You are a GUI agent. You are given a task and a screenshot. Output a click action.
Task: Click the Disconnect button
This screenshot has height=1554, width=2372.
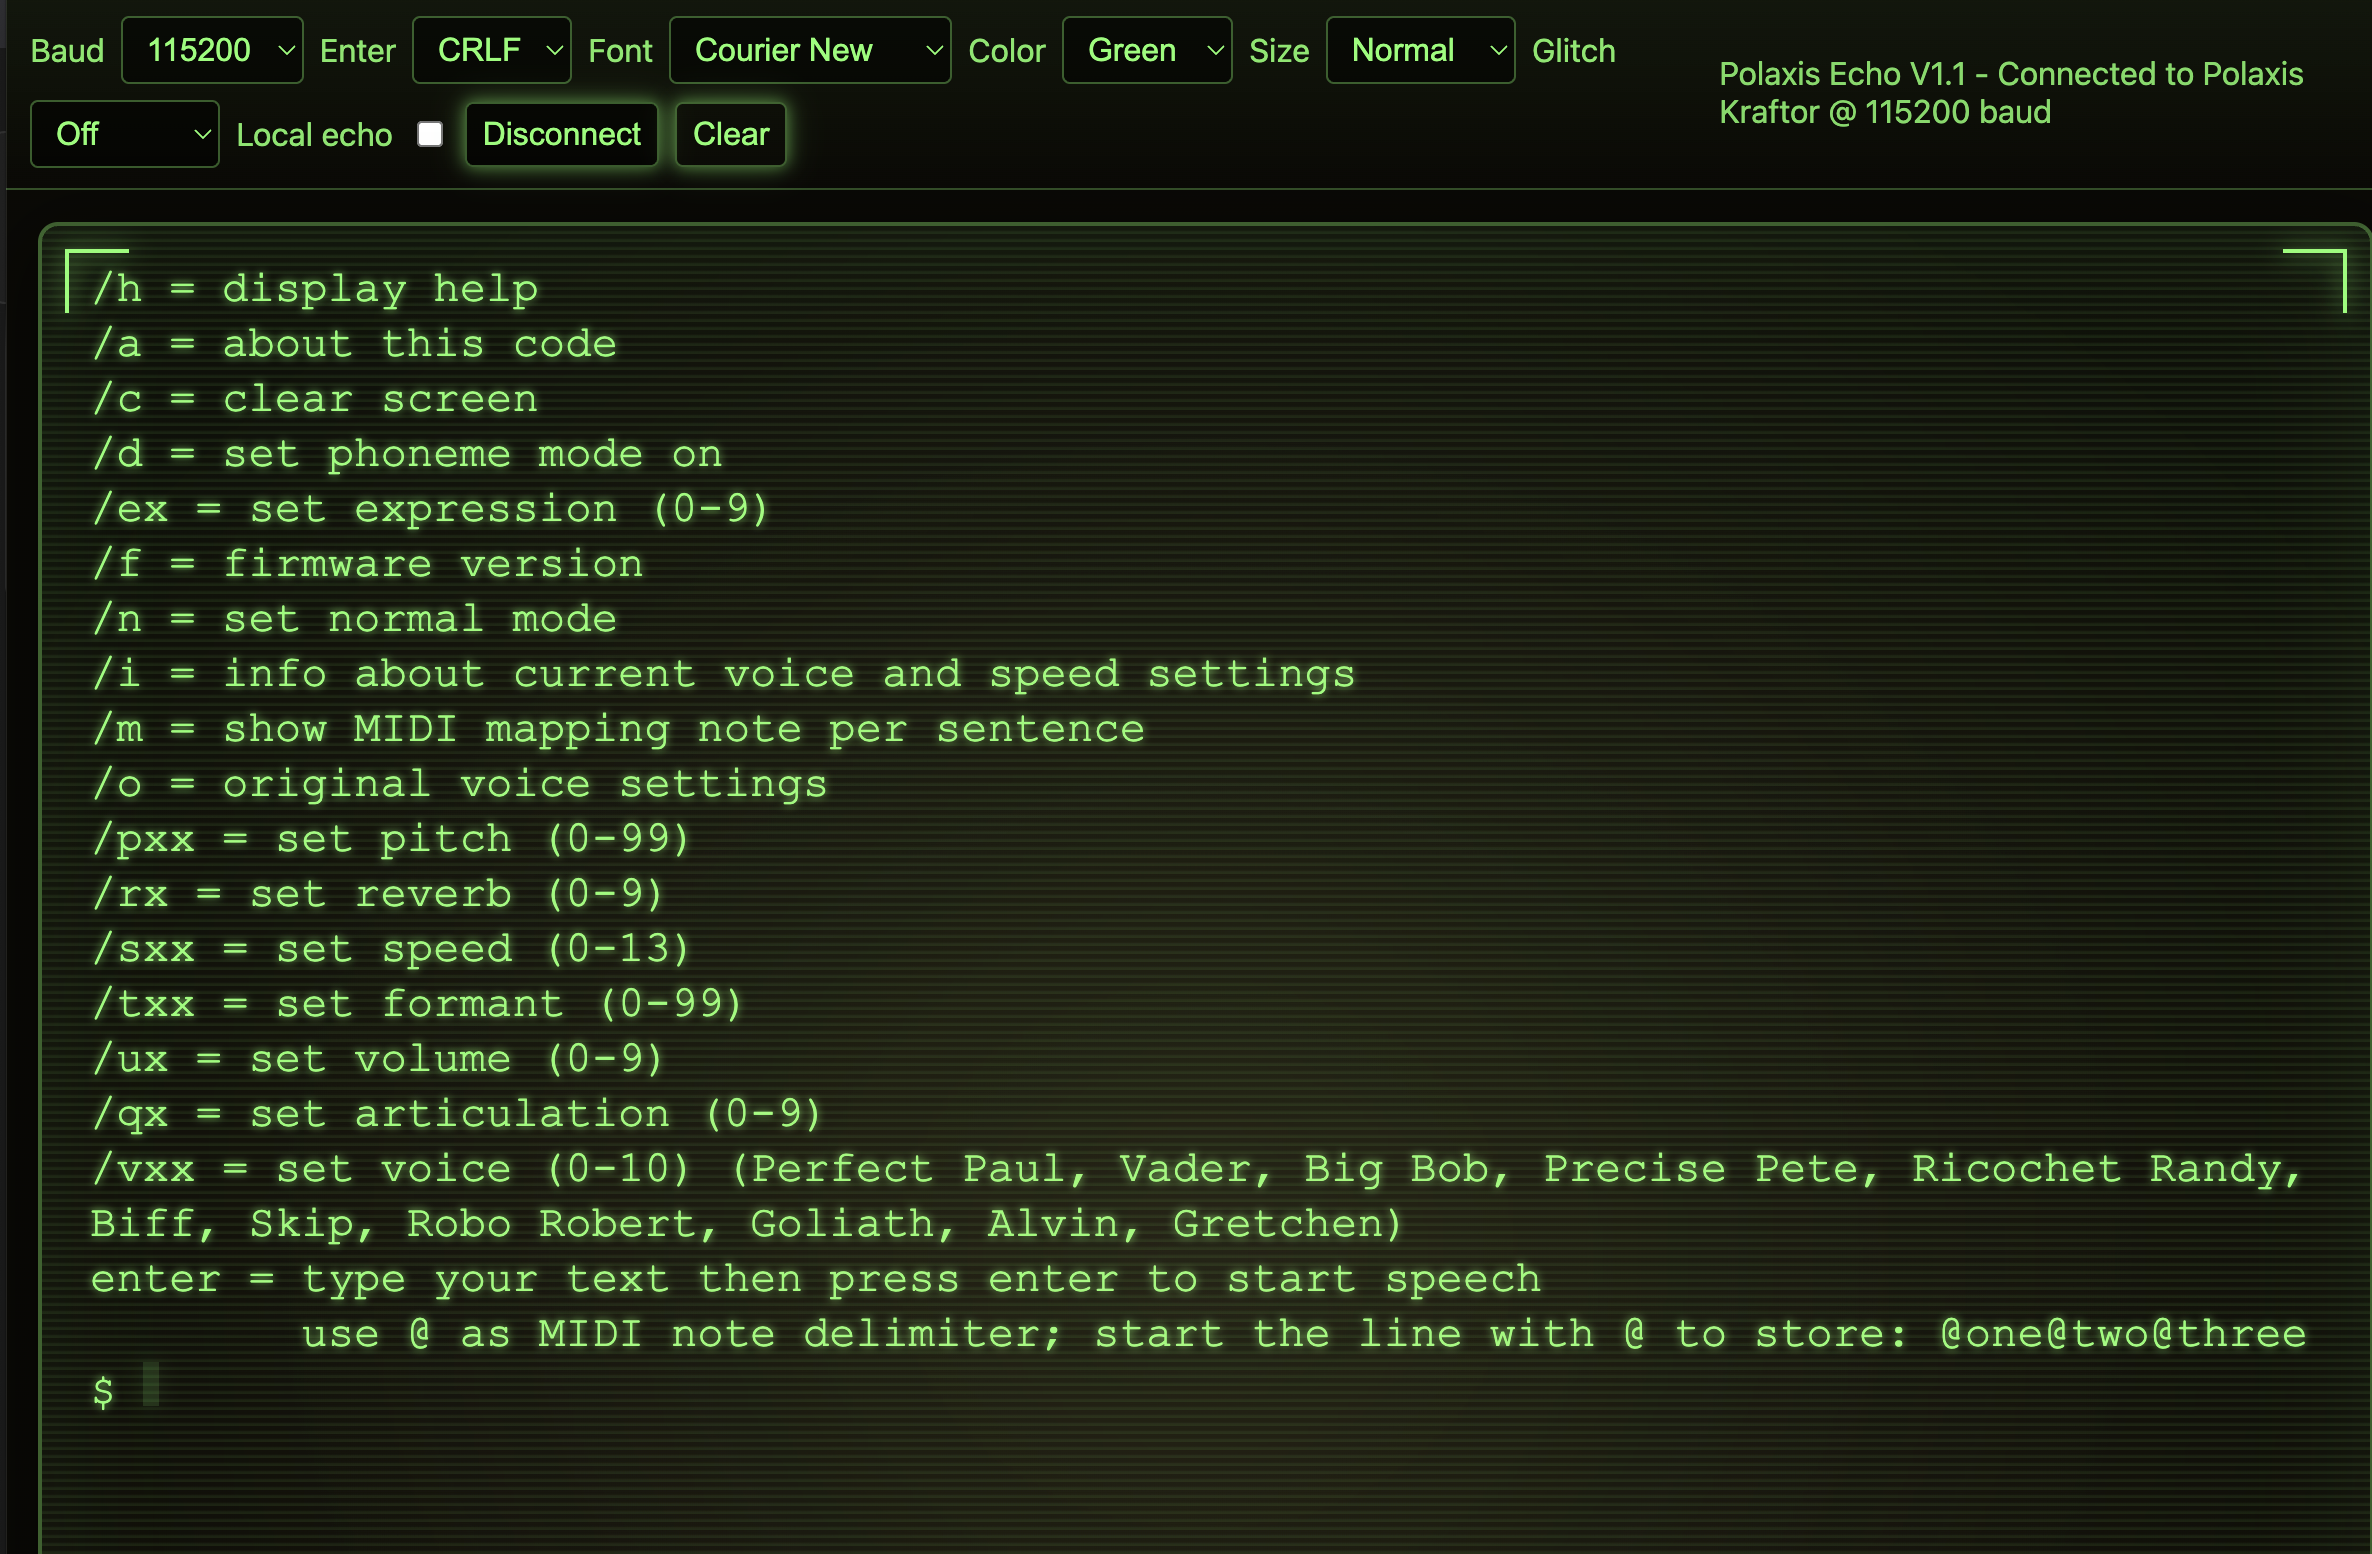coord(561,134)
